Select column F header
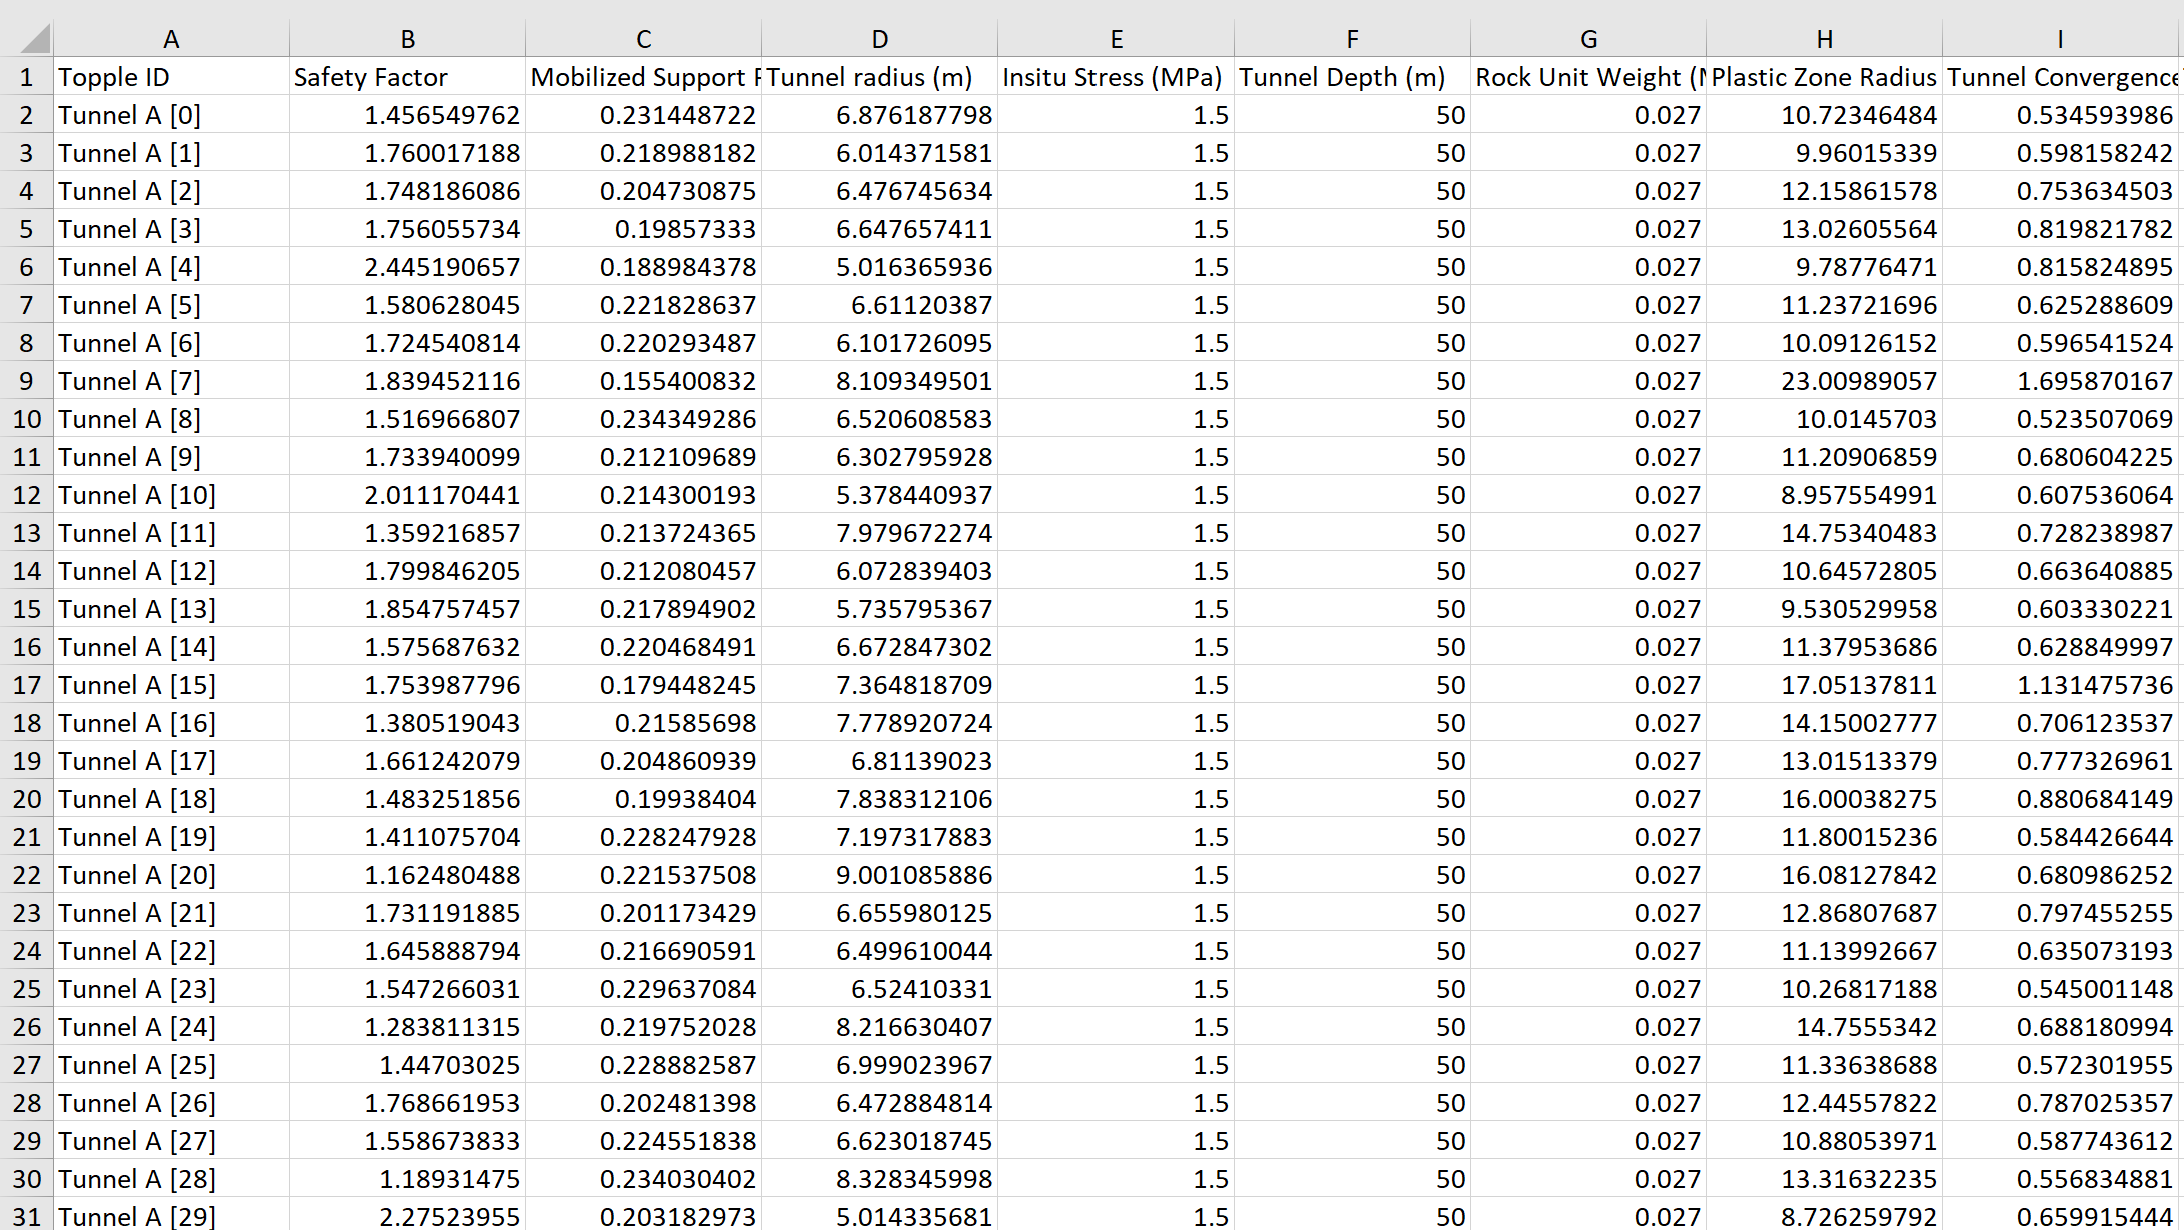Viewport: 2184px width, 1230px height. point(1351,39)
